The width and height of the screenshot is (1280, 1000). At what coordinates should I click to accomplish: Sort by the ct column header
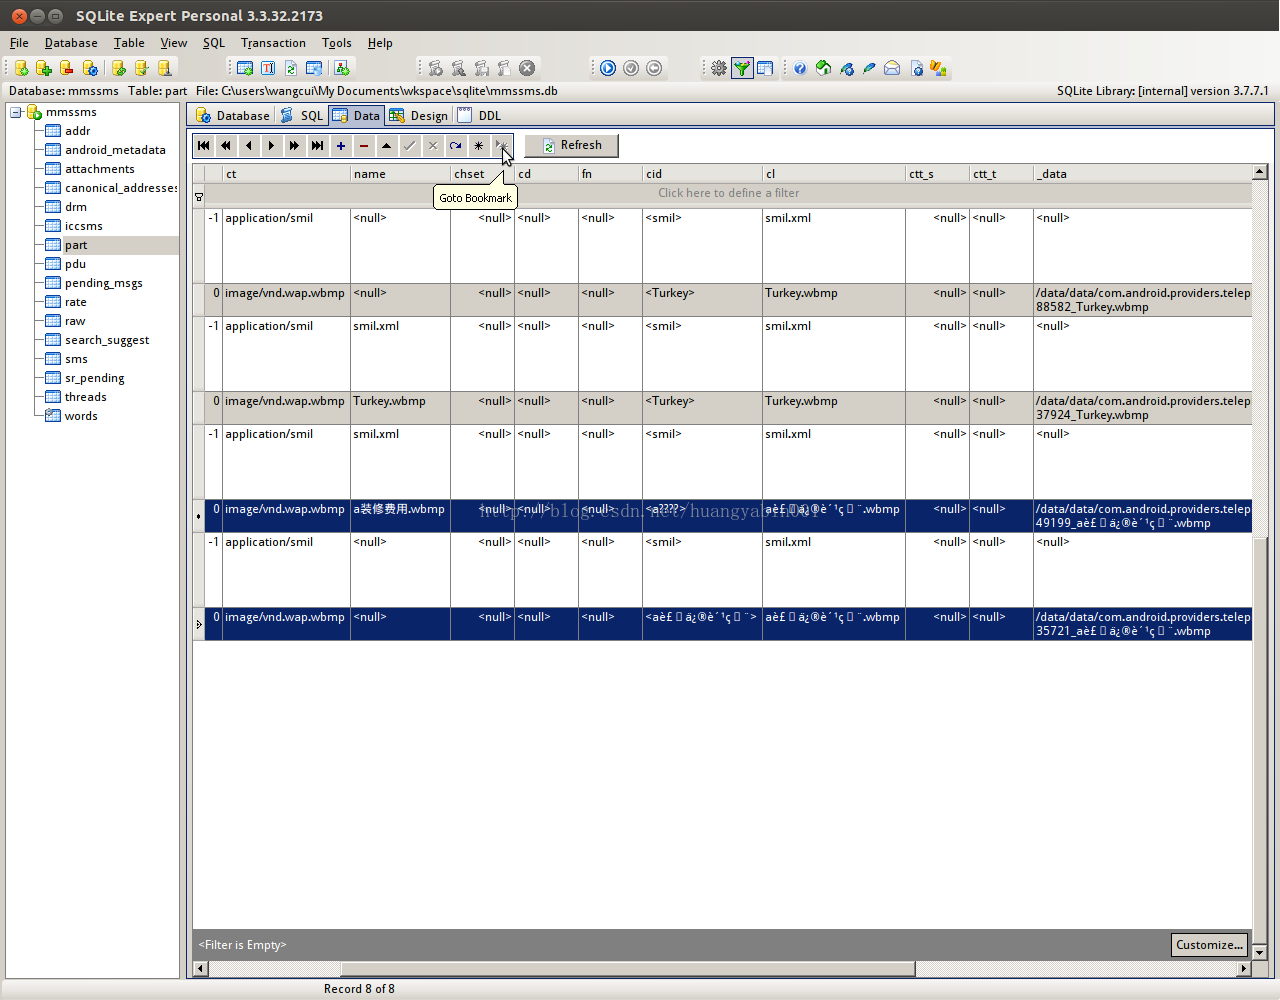pos(286,174)
